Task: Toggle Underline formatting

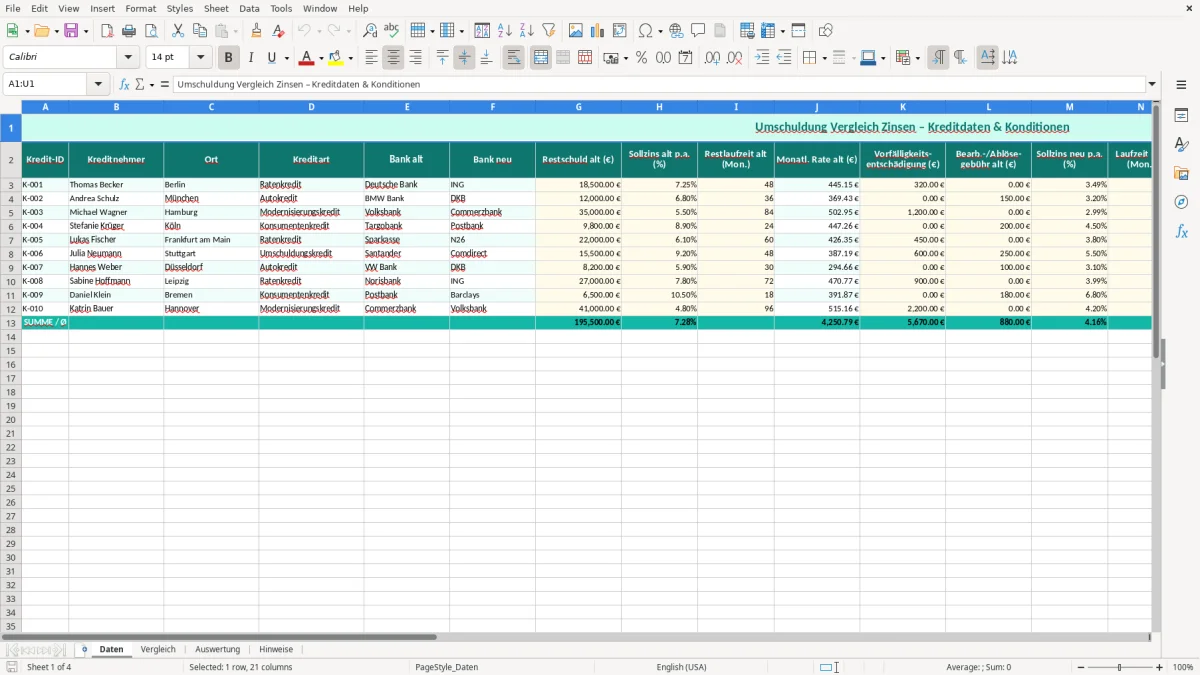Action: [x=271, y=58]
